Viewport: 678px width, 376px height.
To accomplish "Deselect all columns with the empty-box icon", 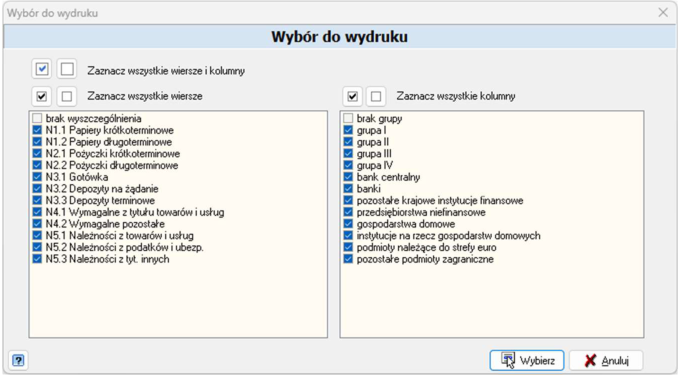I will coord(376,96).
